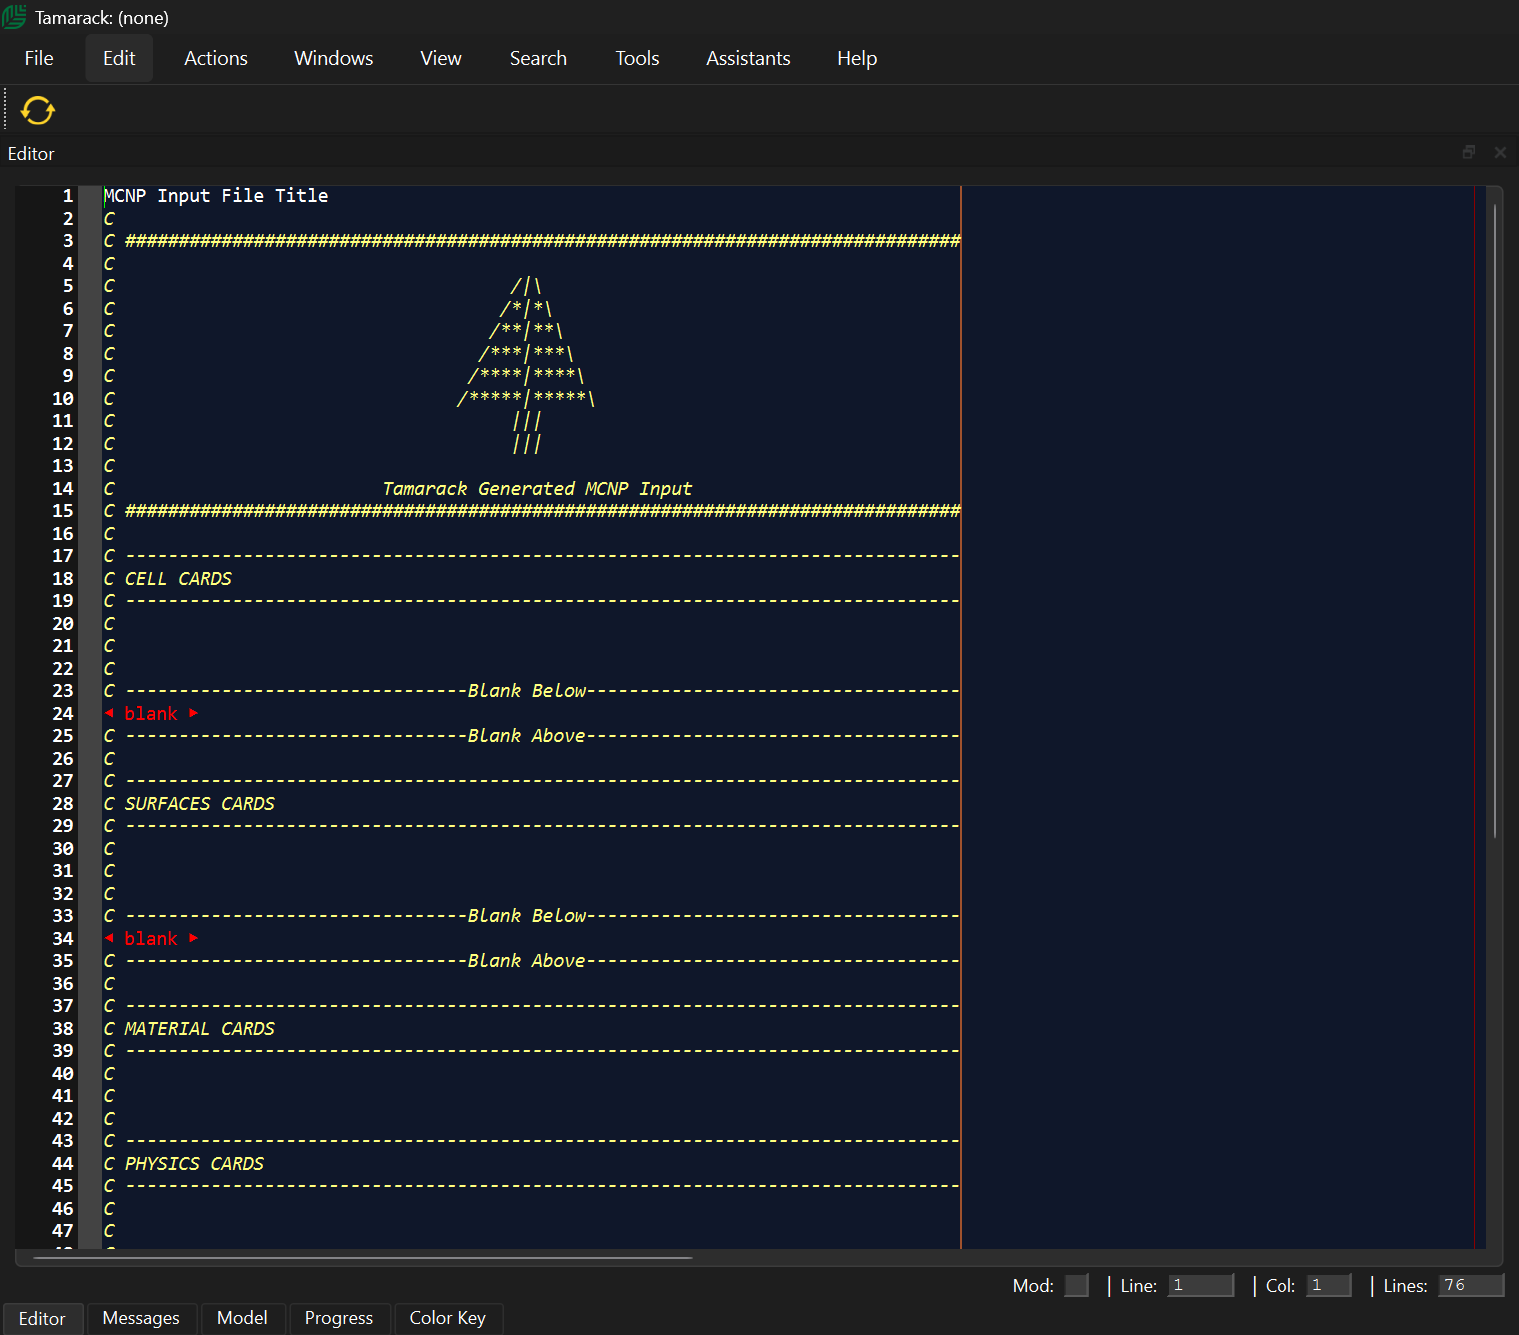Open the View menu
This screenshot has height=1335, width=1519.
441,58
